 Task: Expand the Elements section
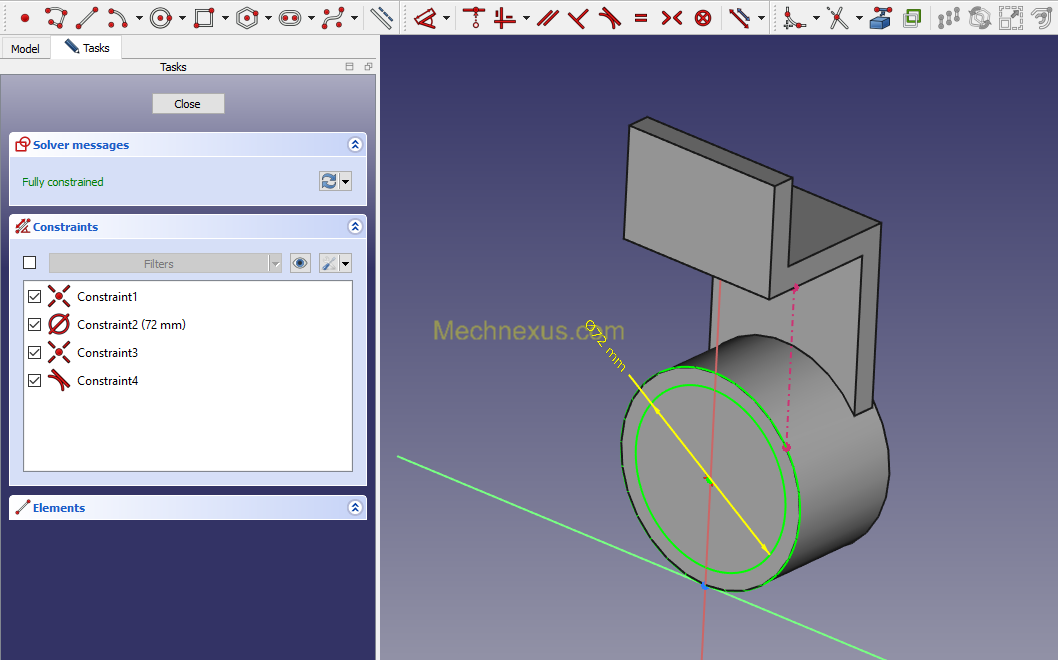pyautogui.click(x=355, y=508)
